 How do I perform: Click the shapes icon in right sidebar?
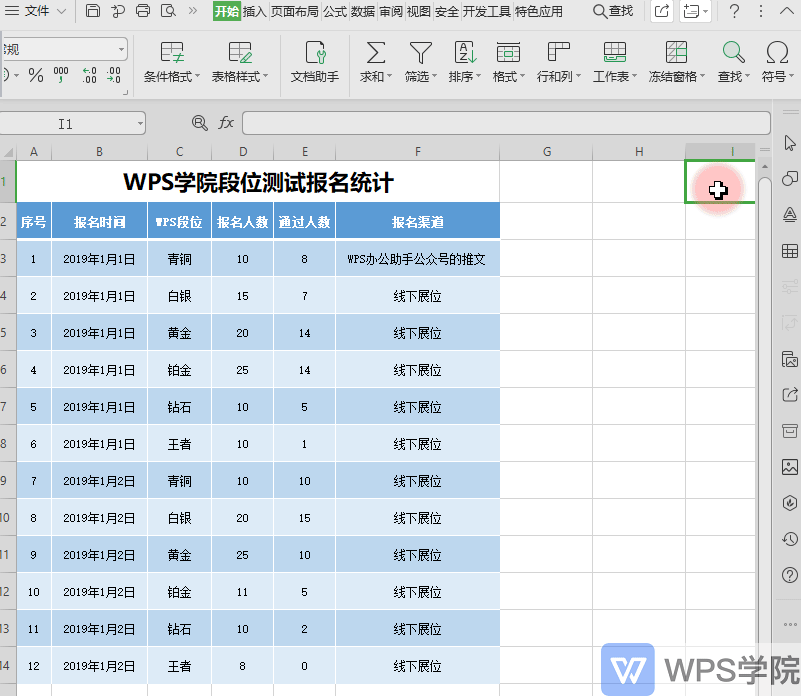pos(790,178)
